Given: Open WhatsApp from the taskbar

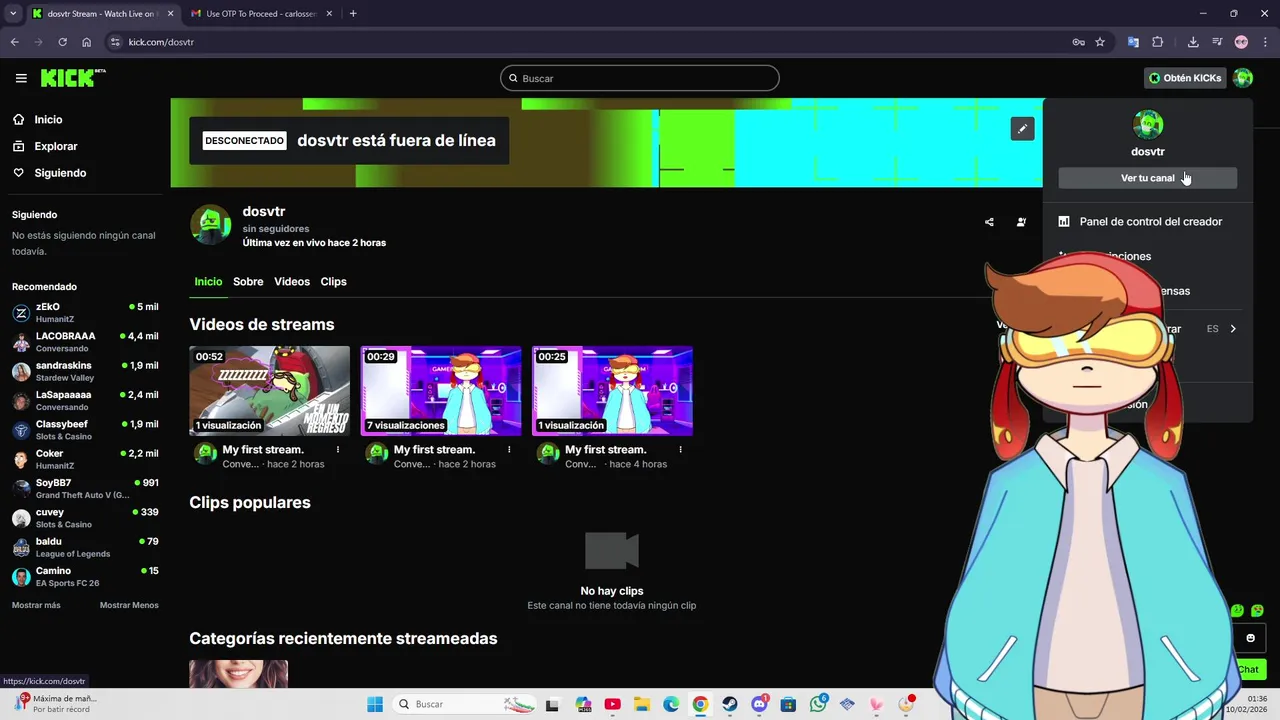Looking at the screenshot, I should (x=818, y=704).
